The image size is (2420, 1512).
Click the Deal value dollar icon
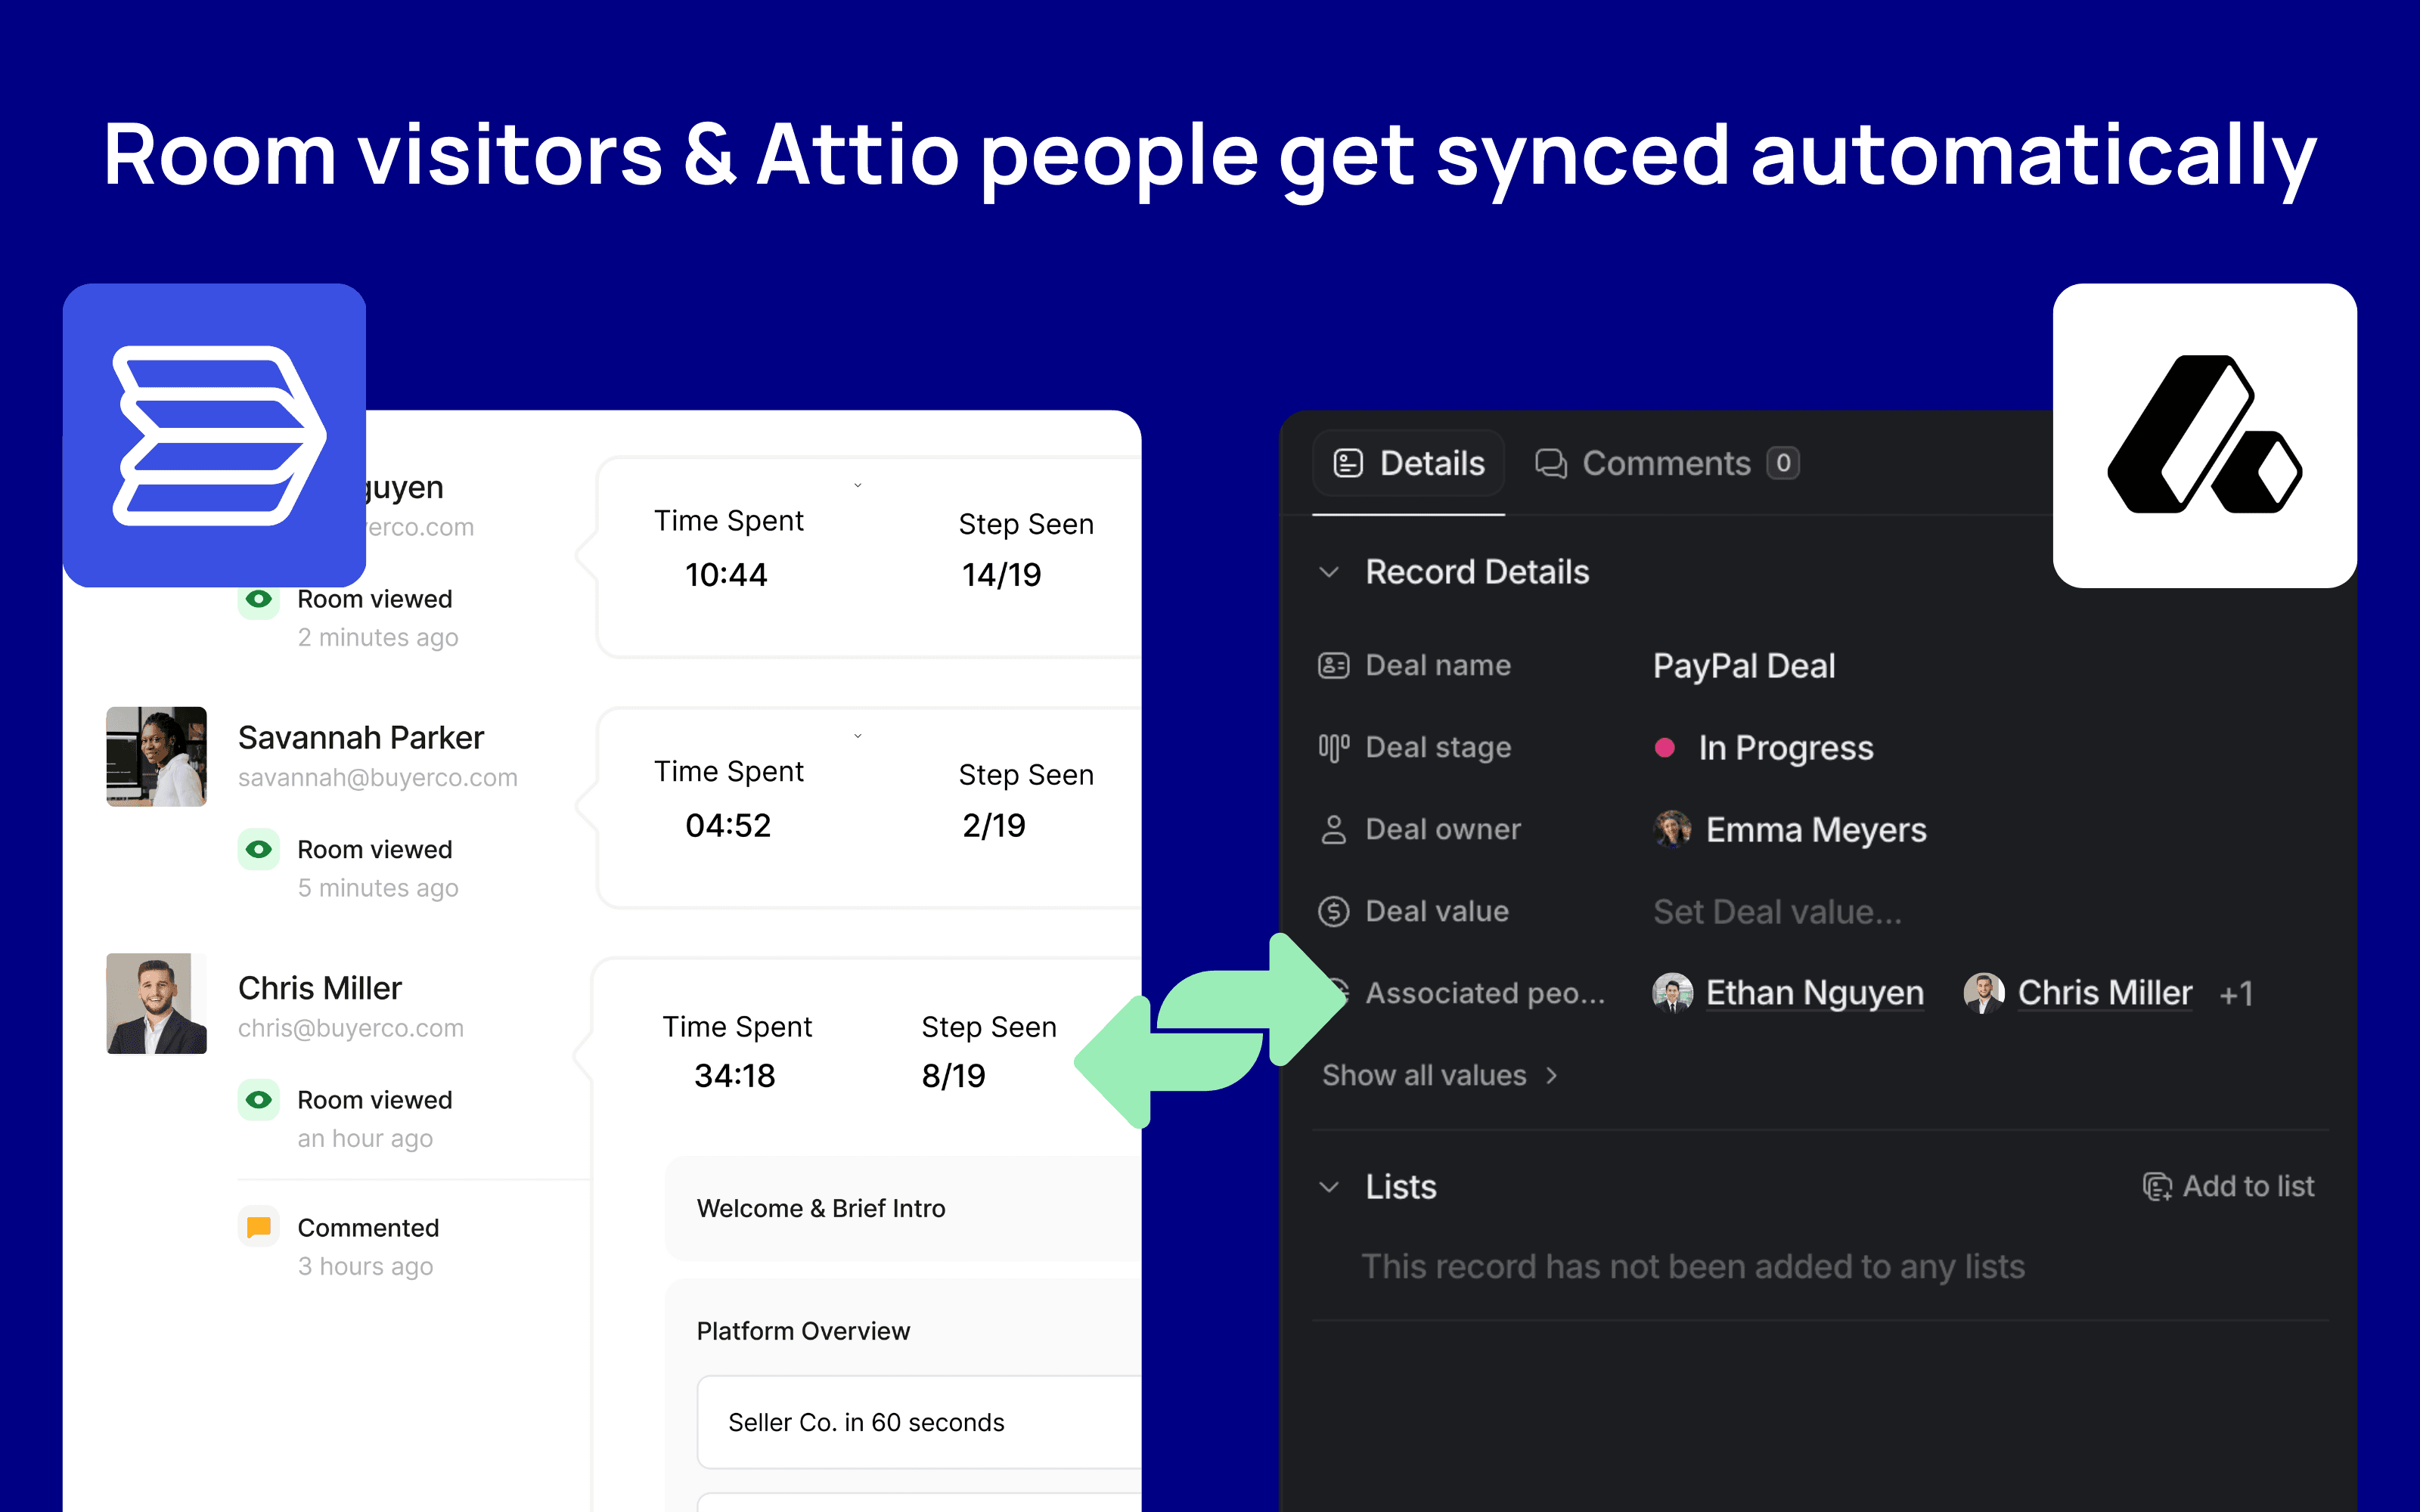[x=1333, y=911]
